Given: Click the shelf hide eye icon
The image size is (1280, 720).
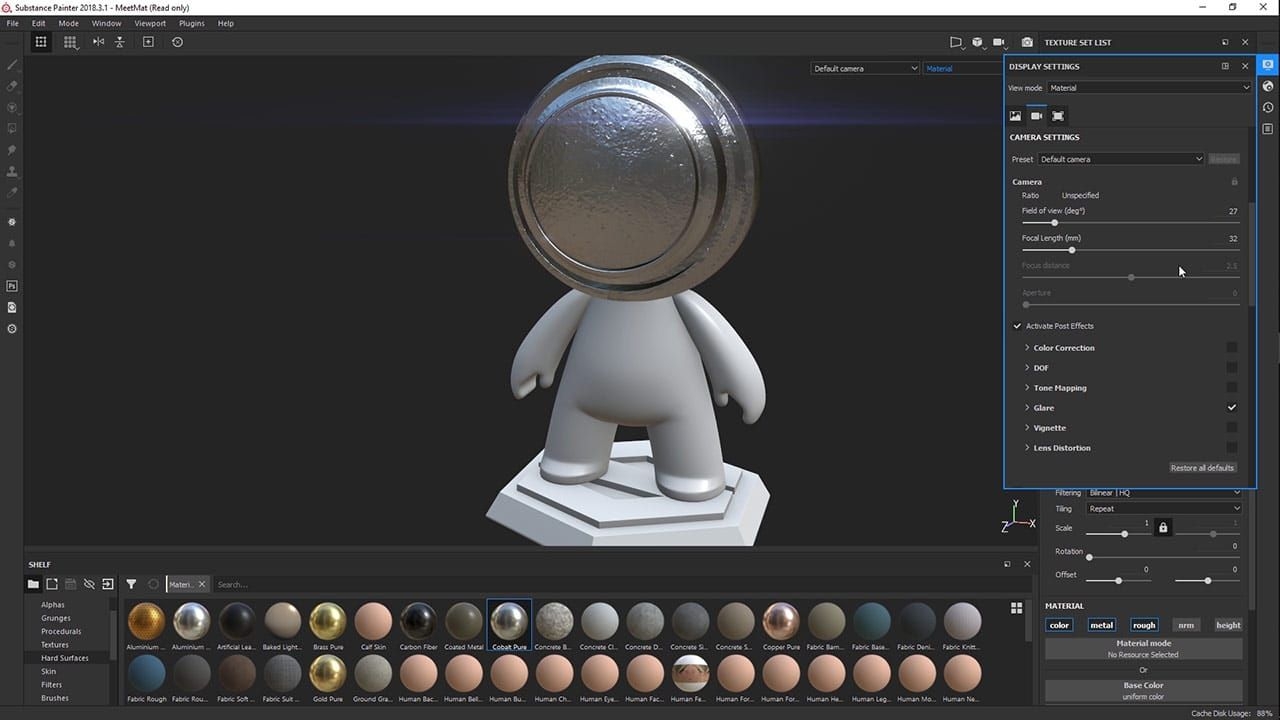Looking at the screenshot, I should pyautogui.click(x=89, y=584).
